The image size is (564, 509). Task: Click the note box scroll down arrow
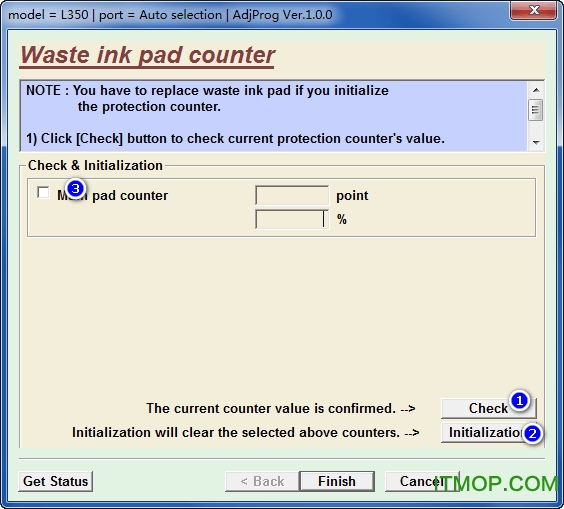click(536, 143)
